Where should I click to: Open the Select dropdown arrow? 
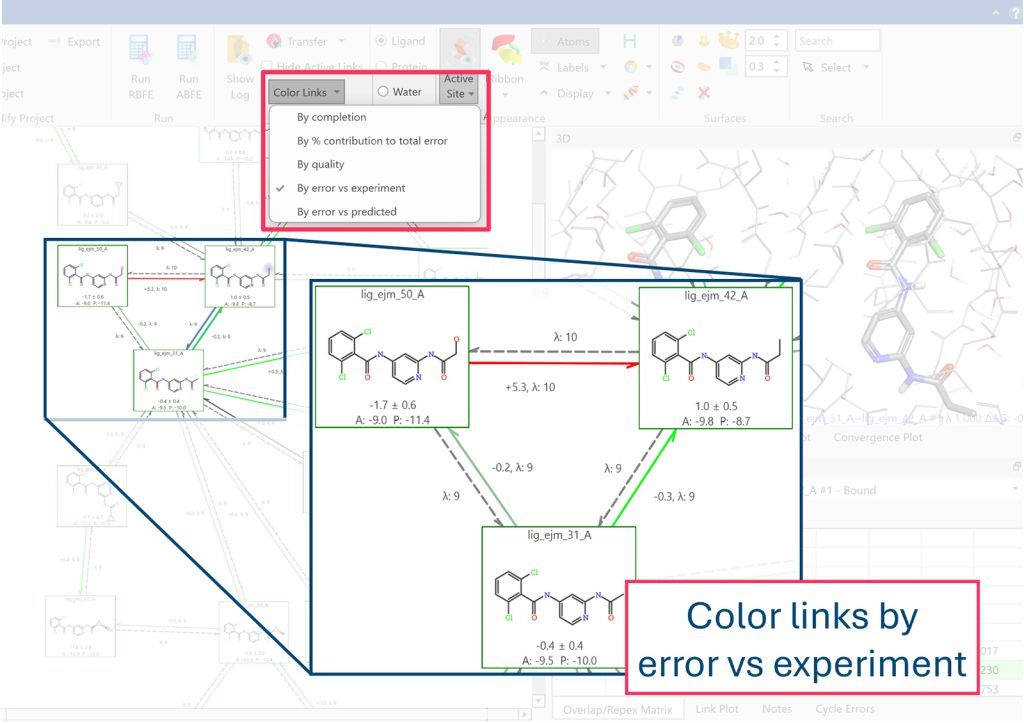(867, 67)
